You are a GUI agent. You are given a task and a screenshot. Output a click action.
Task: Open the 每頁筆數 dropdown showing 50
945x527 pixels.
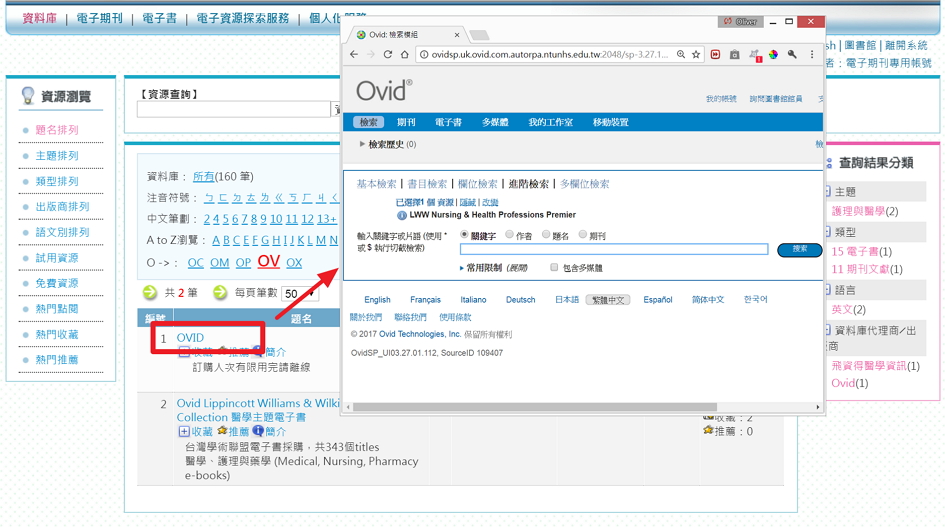coord(300,294)
